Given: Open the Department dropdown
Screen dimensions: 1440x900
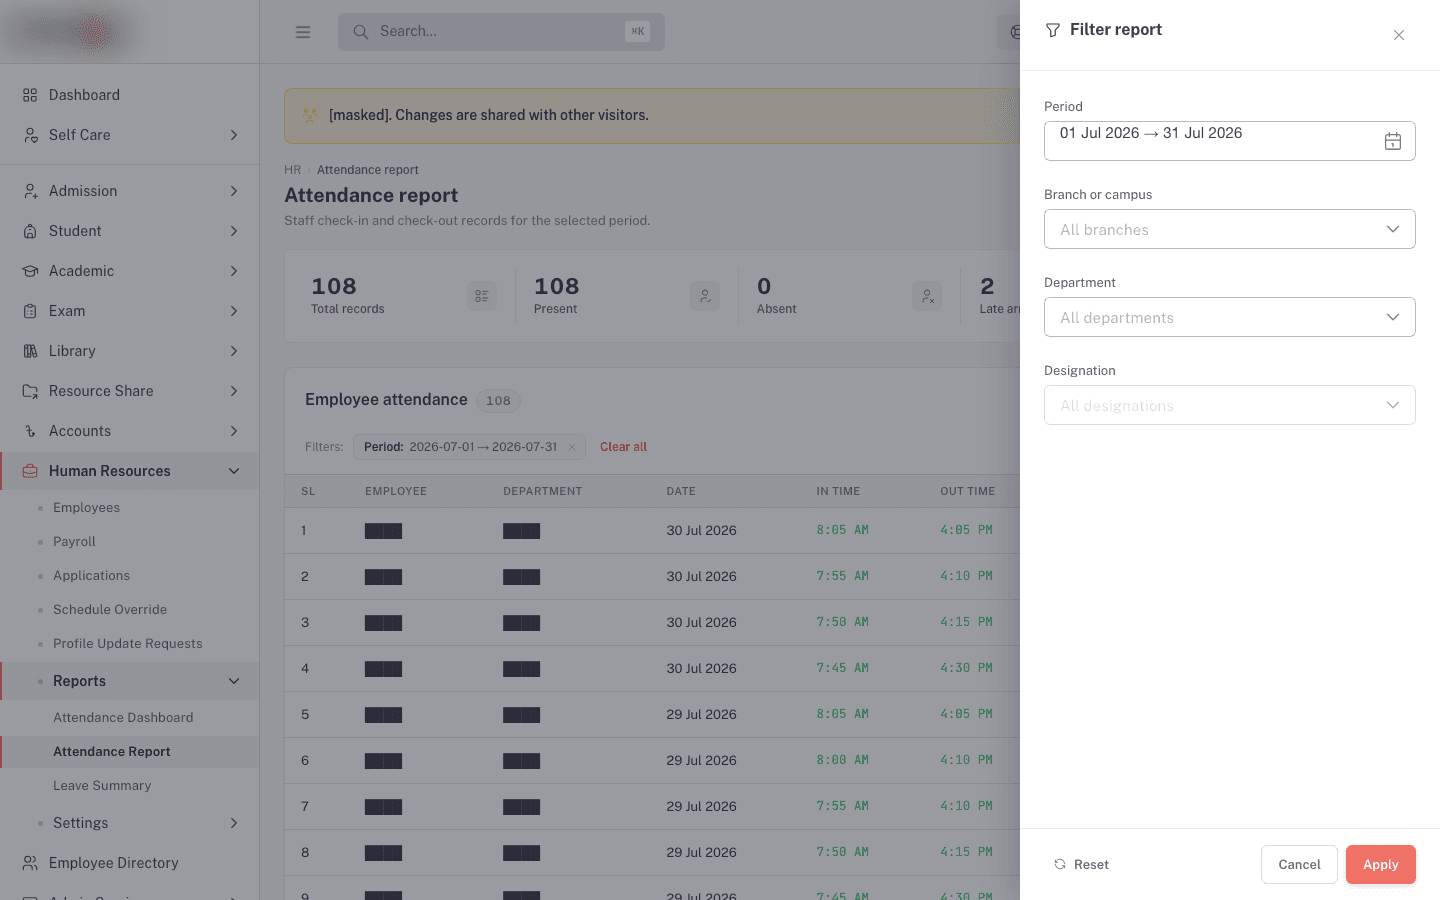Looking at the screenshot, I should pos(1230,317).
